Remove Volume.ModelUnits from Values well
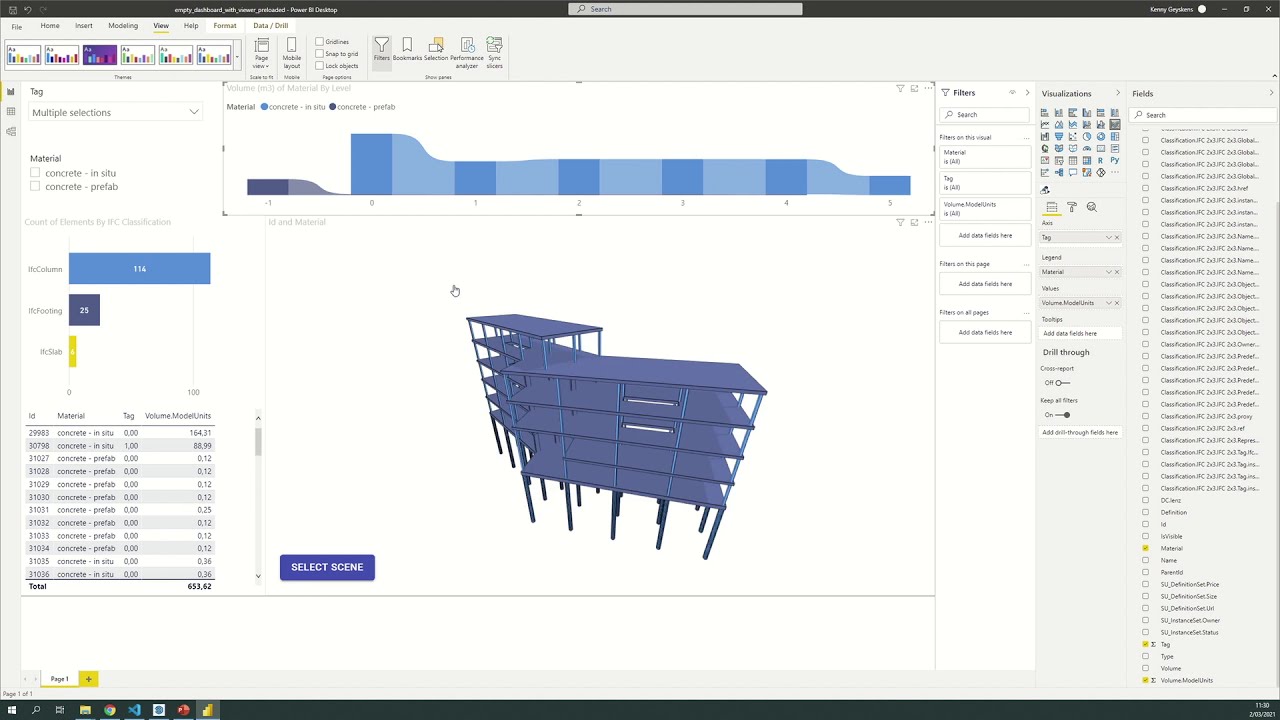The height and width of the screenshot is (720, 1280). point(1117,303)
